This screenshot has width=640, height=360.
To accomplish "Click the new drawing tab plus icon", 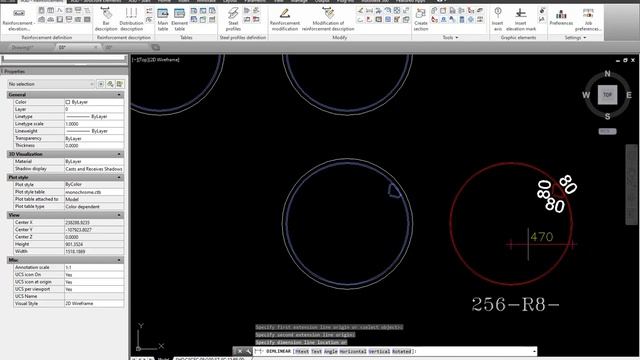I will coord(156,47).
